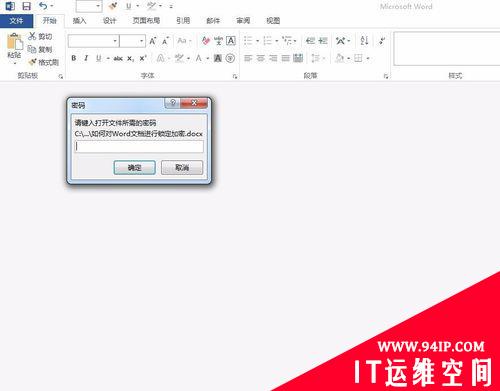Click the Numbering list icon
This screenshot has height=391, width=500.
click(x=268, y=41)
